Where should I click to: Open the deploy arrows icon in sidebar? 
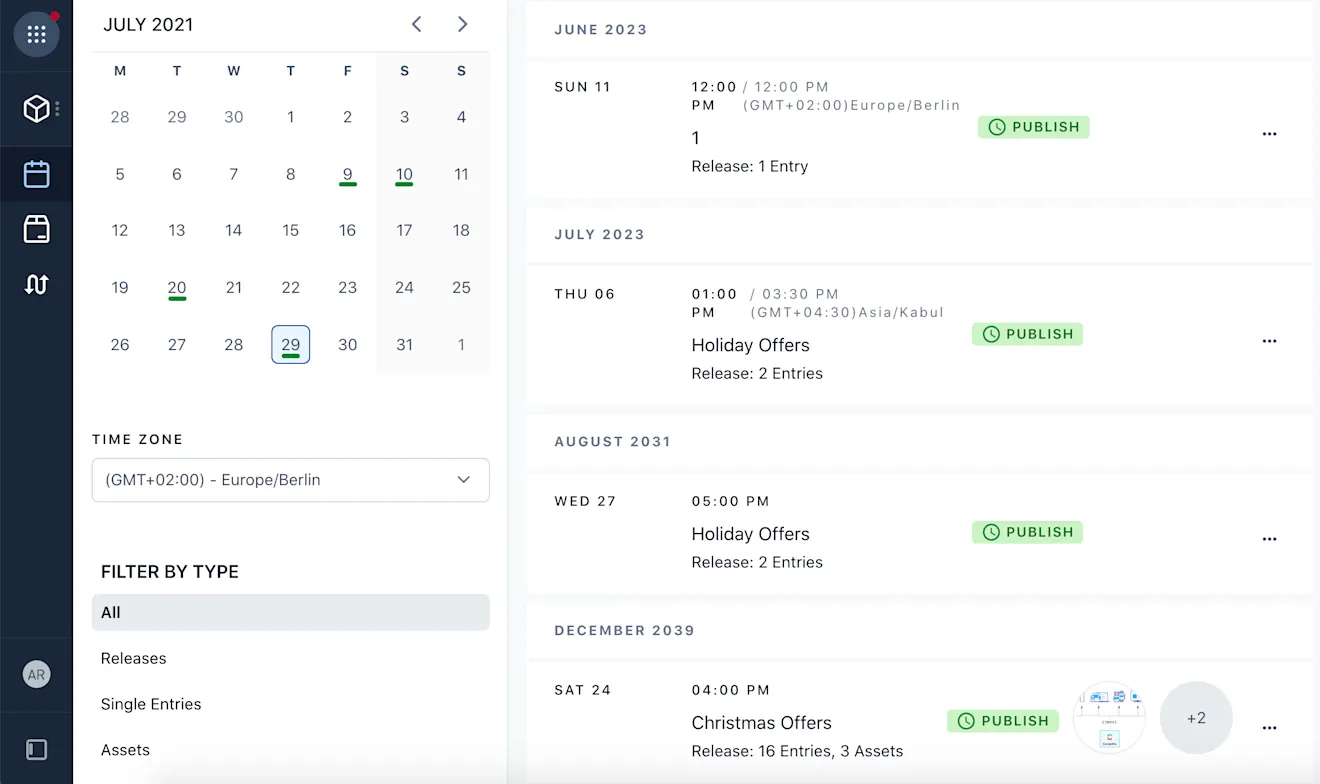pyautogui.click(x=37, y=284)
